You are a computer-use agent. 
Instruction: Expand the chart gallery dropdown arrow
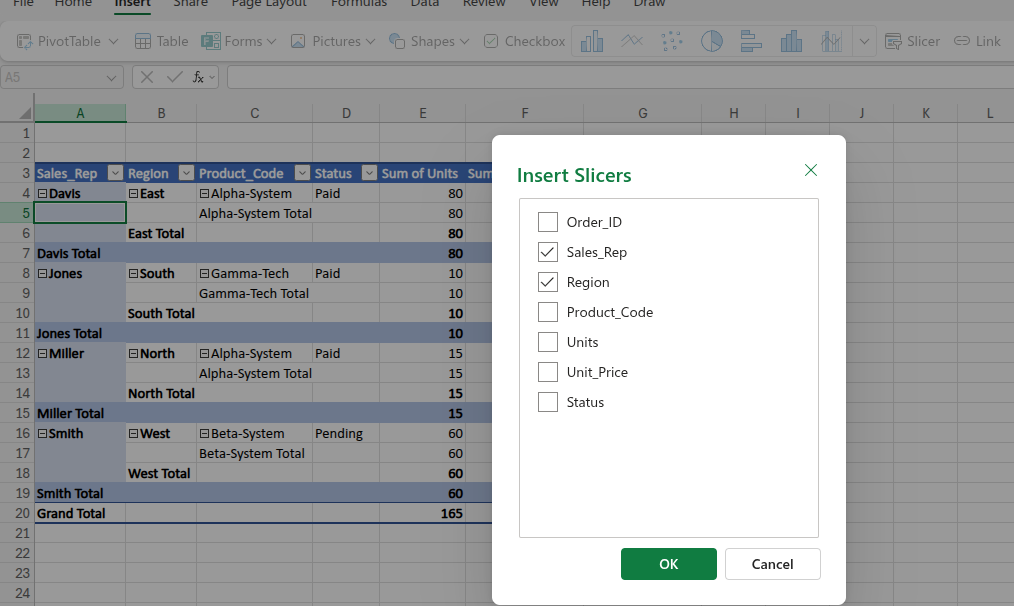click(864, 41)
